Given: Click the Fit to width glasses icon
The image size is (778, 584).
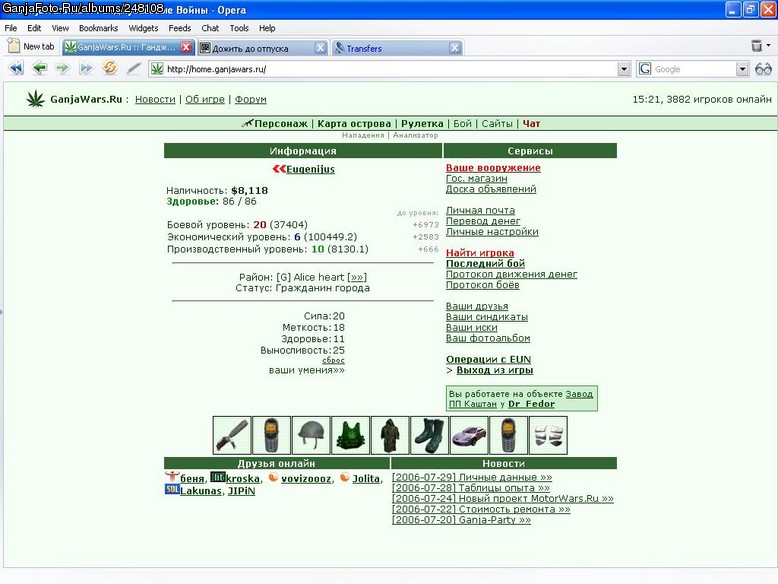Looking at the screenshot, I should (763, 69).
